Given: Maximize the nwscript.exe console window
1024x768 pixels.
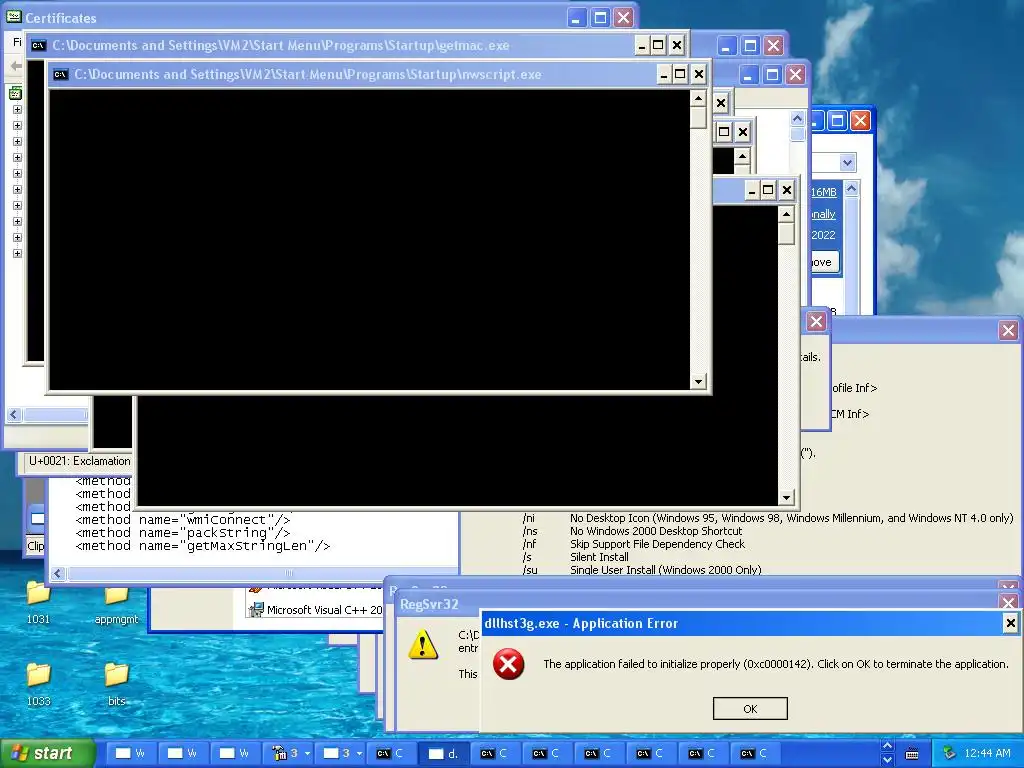Looking at the screenshot, I should [x=680, y=74].
